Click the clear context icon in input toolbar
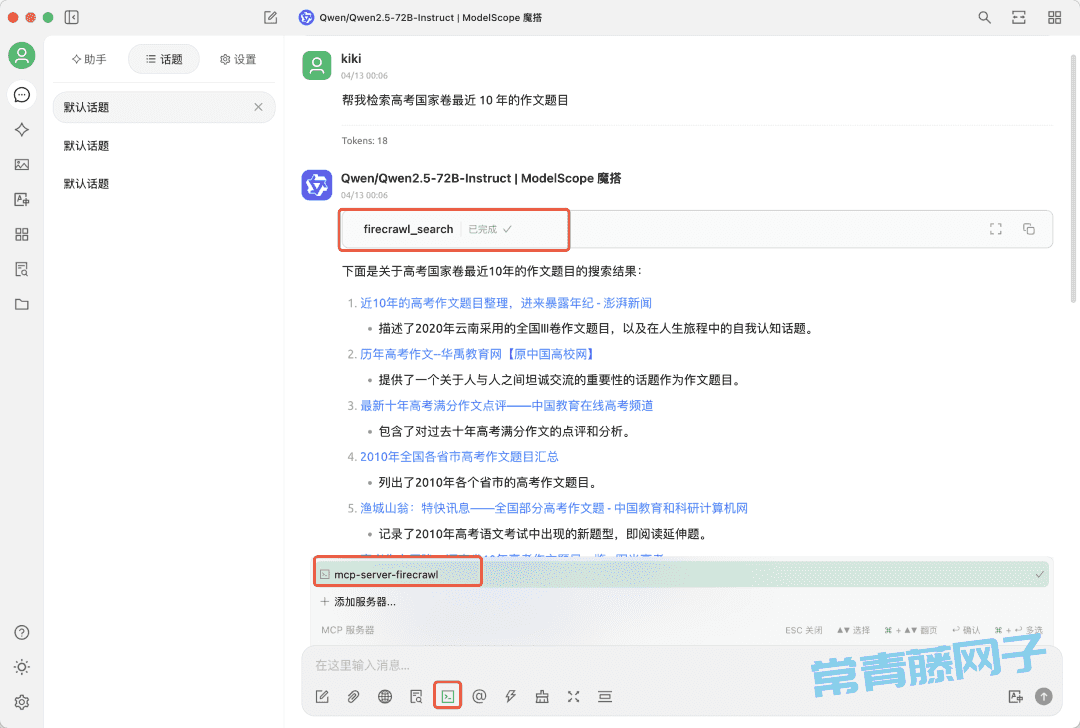This screenshot has width=1080, height=728. [605, 696]
